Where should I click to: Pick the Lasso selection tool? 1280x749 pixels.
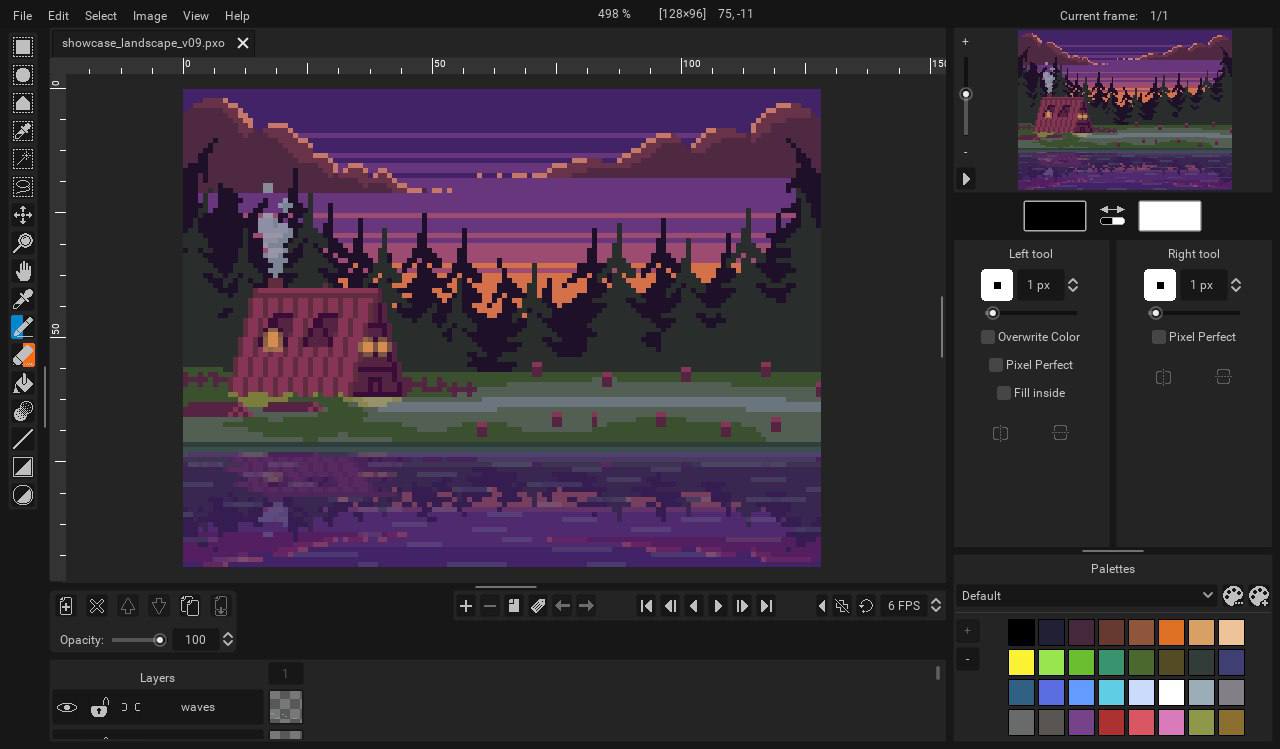pyautogui.click(x=23, y=187)
